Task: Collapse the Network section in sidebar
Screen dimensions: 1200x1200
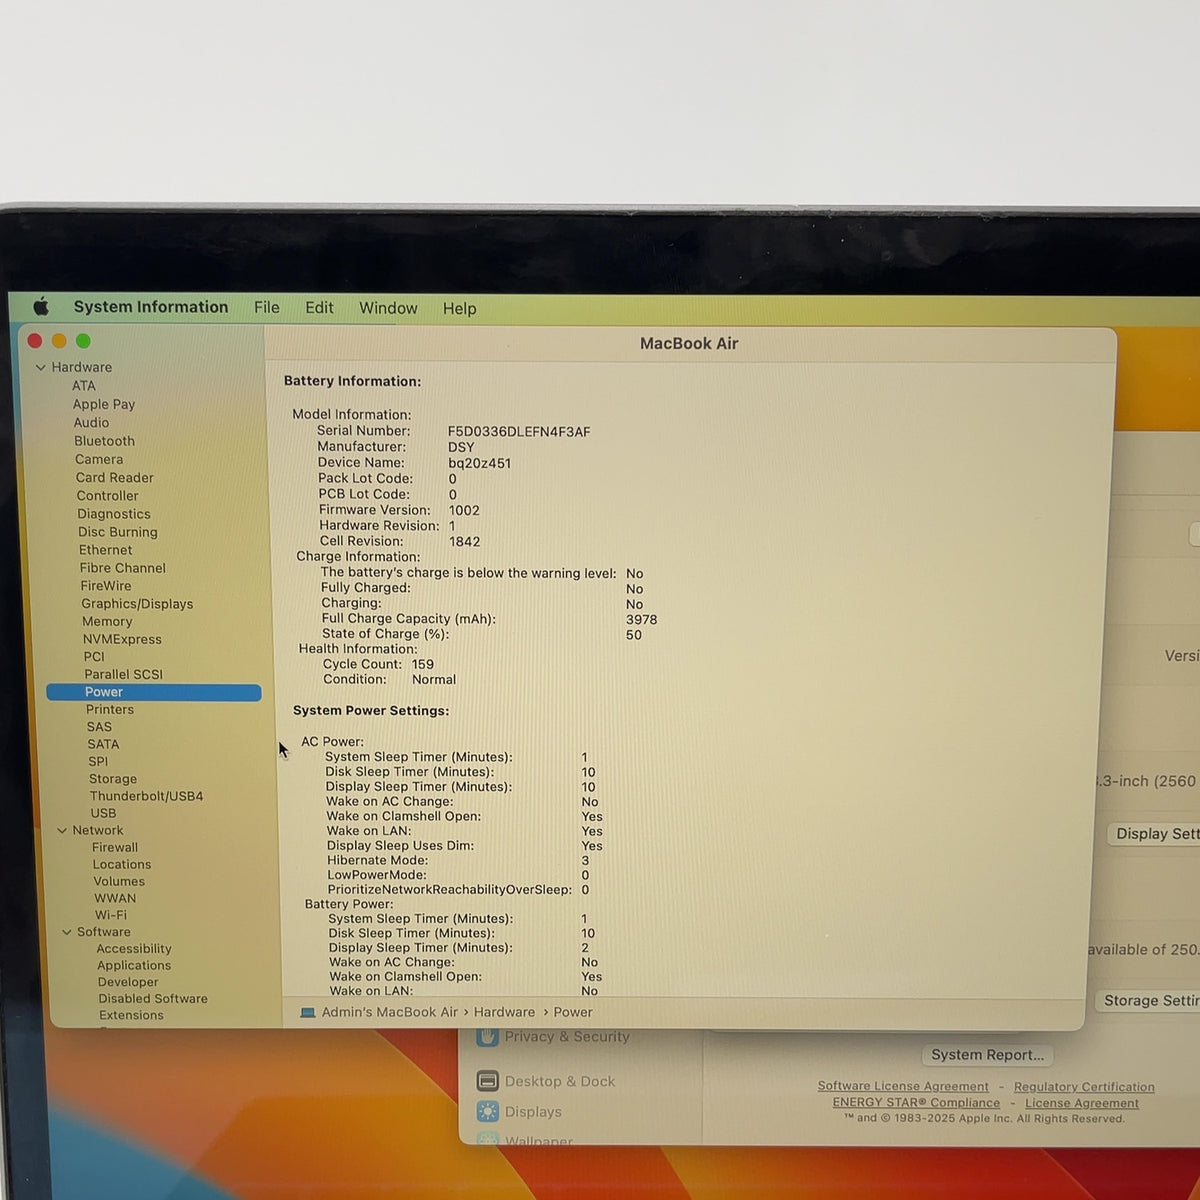Action: (62, 830)
